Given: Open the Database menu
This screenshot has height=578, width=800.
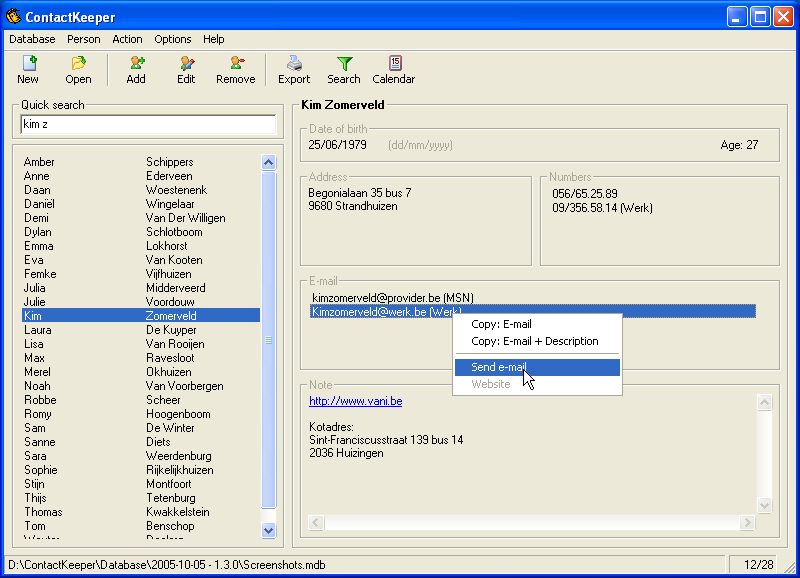Looking at the screenshot, I should [x=32, y=39].
